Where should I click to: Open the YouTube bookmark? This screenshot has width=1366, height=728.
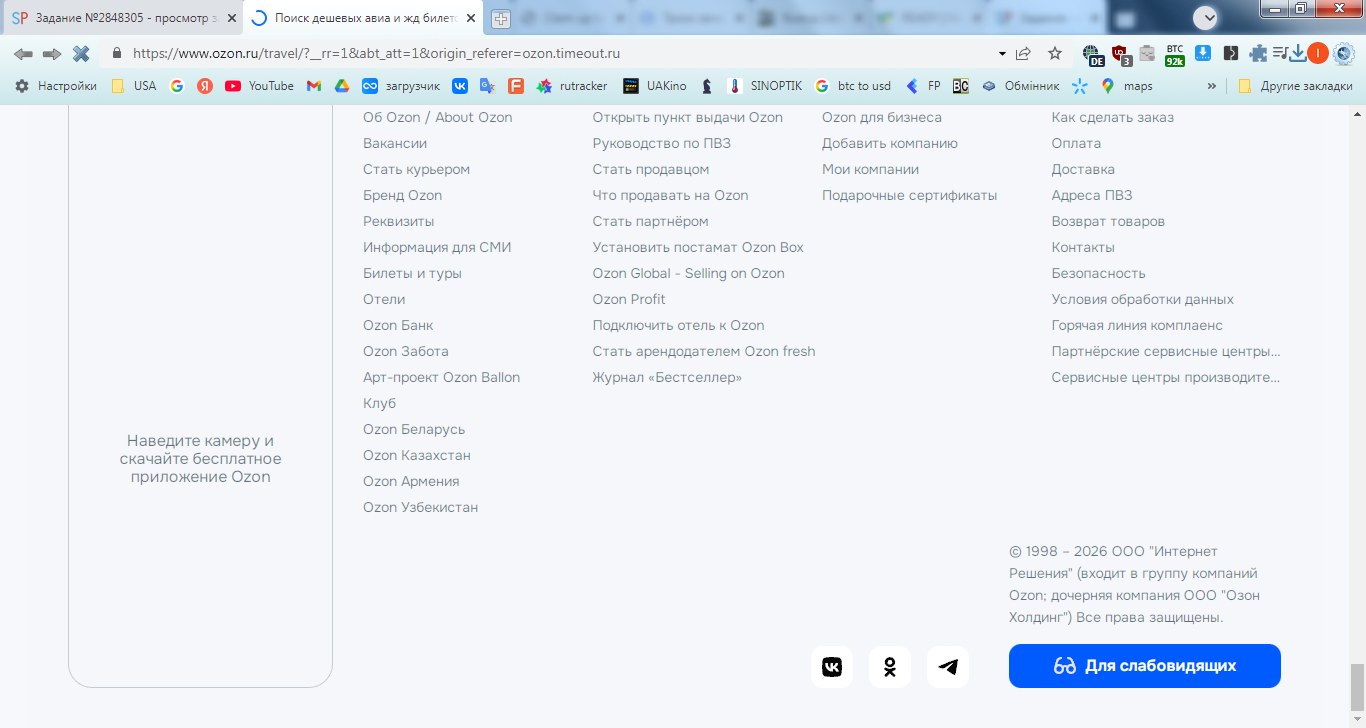(260, 86)
